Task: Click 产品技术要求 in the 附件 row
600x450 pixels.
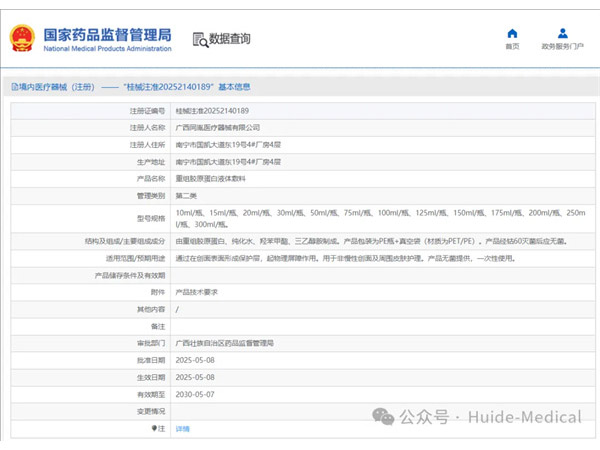Action: click(197, 292)
